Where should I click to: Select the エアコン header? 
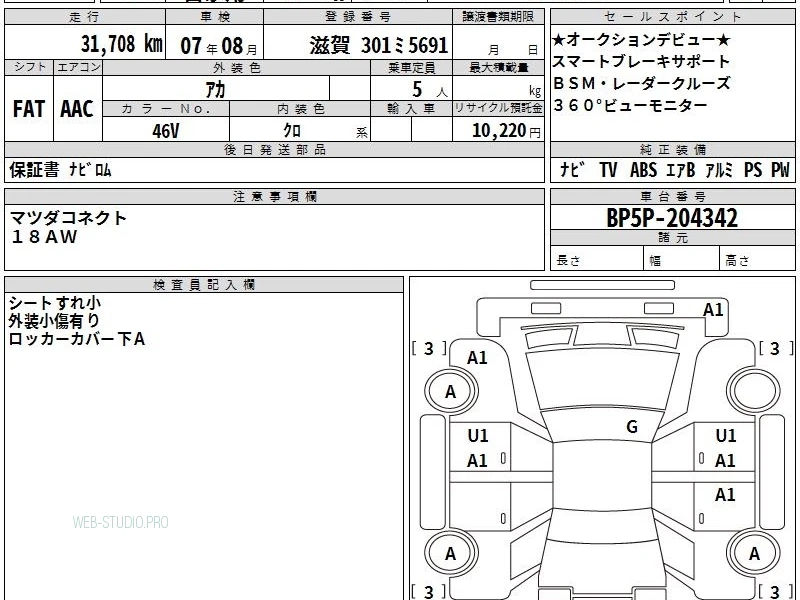[x=78, y=67]
